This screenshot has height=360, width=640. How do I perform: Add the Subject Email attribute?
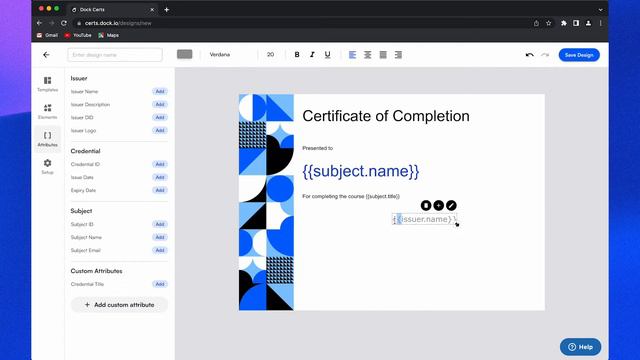(x=160, y=250)
